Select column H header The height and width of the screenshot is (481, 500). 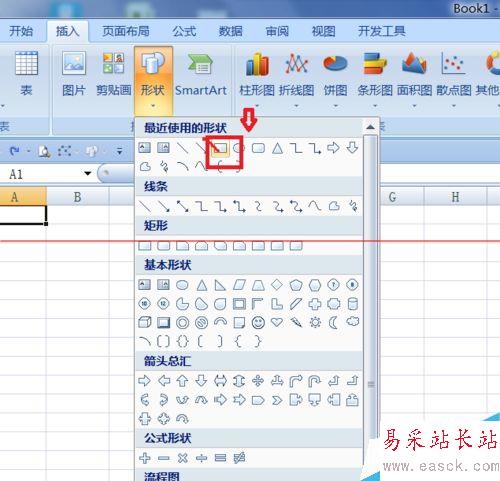[455, 197]
